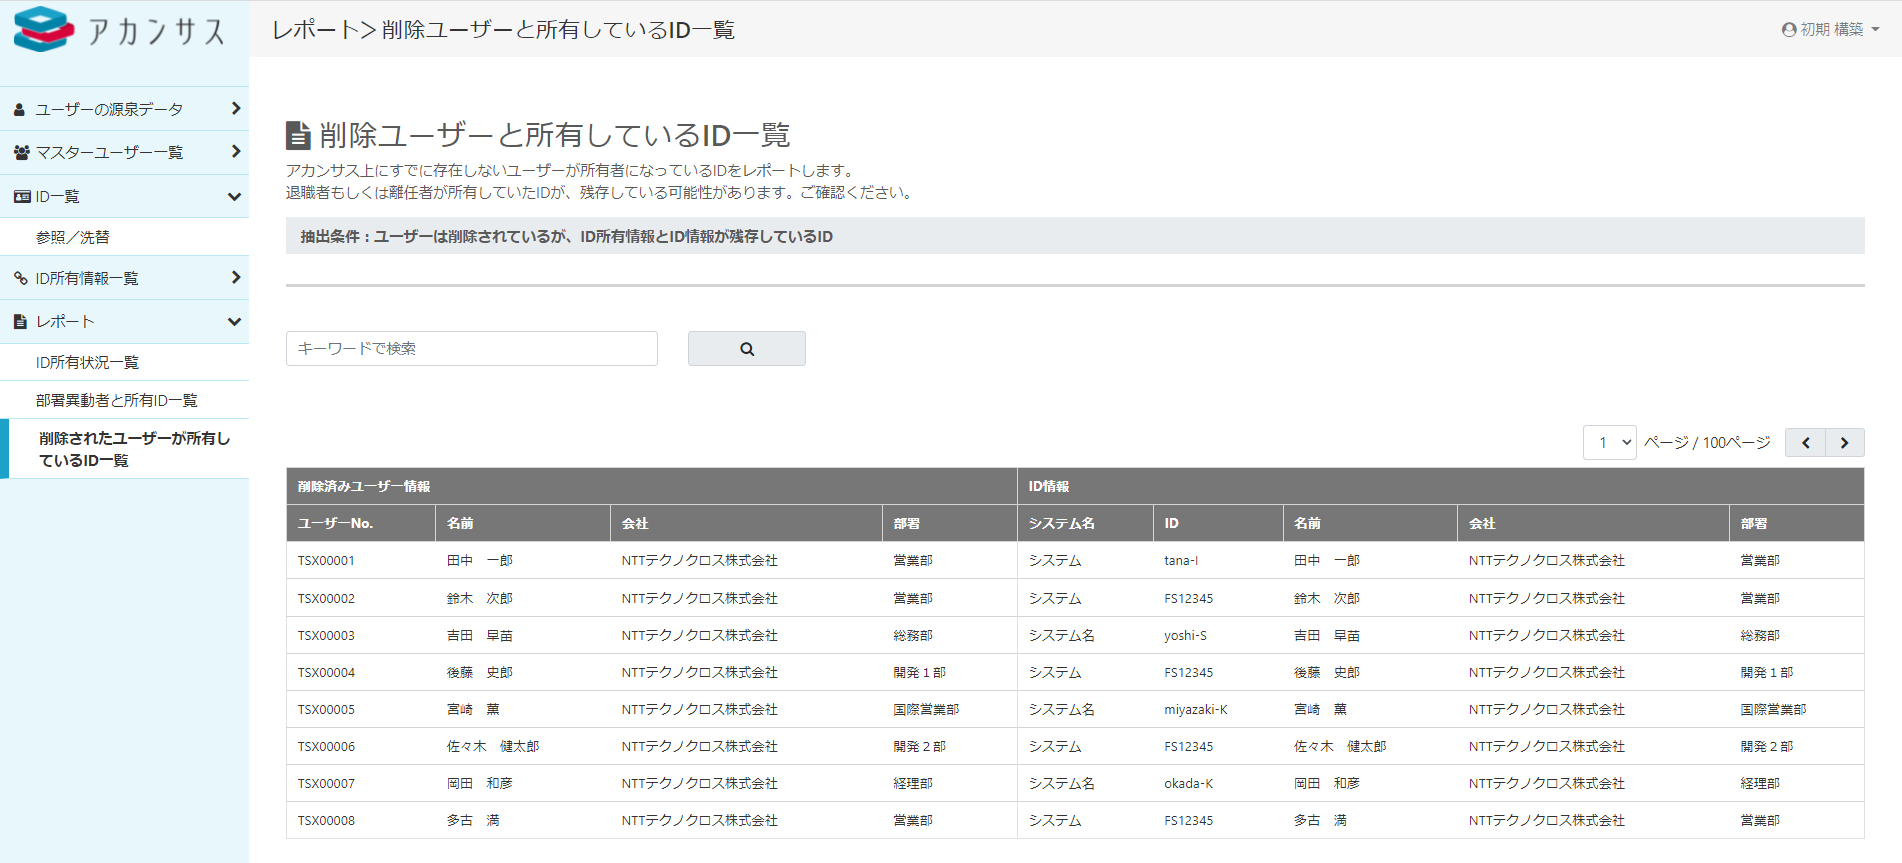
Task: Select user number TSX00002
Action: tap(326, 599)
